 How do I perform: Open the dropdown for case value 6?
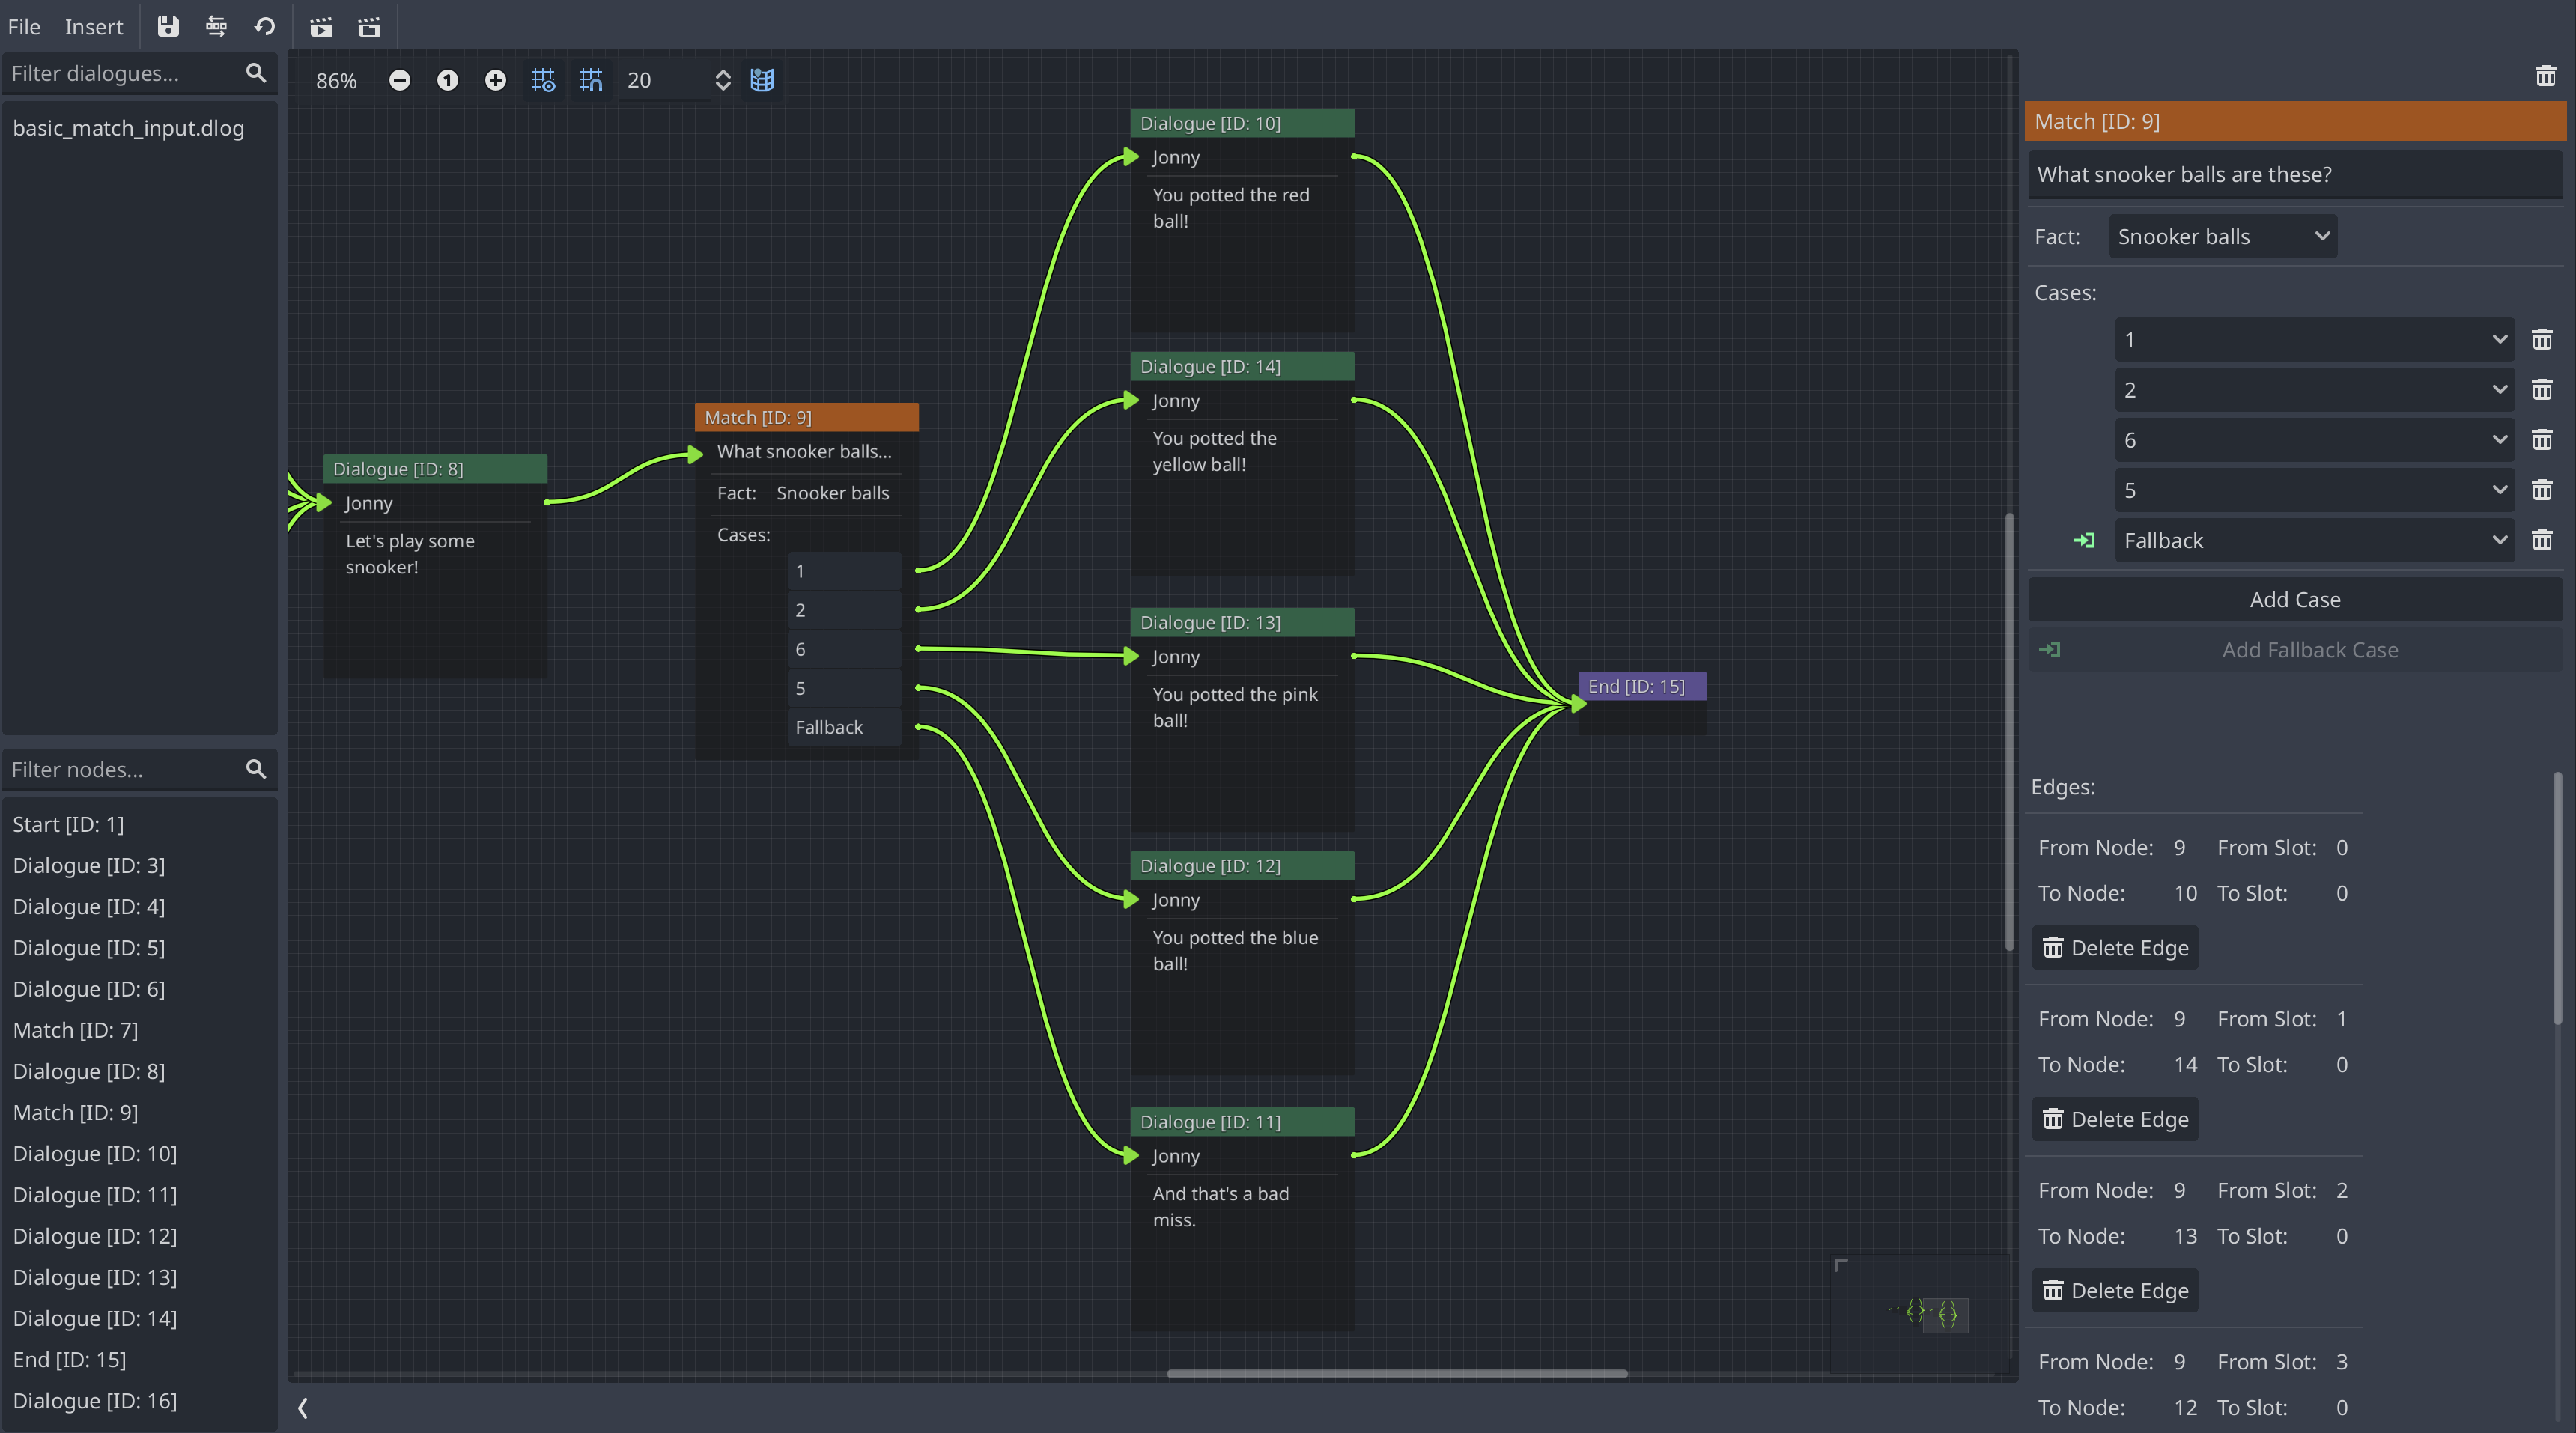2314,440
